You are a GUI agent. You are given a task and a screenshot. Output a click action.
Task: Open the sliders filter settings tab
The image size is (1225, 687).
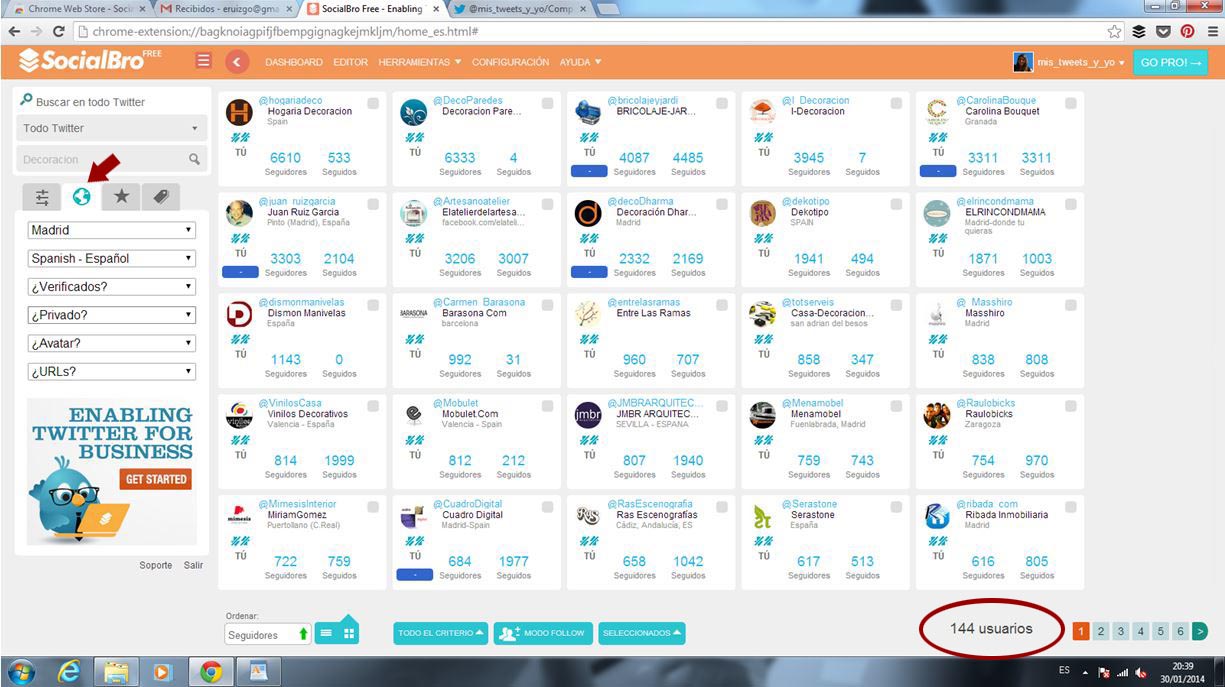click(42, 197)
